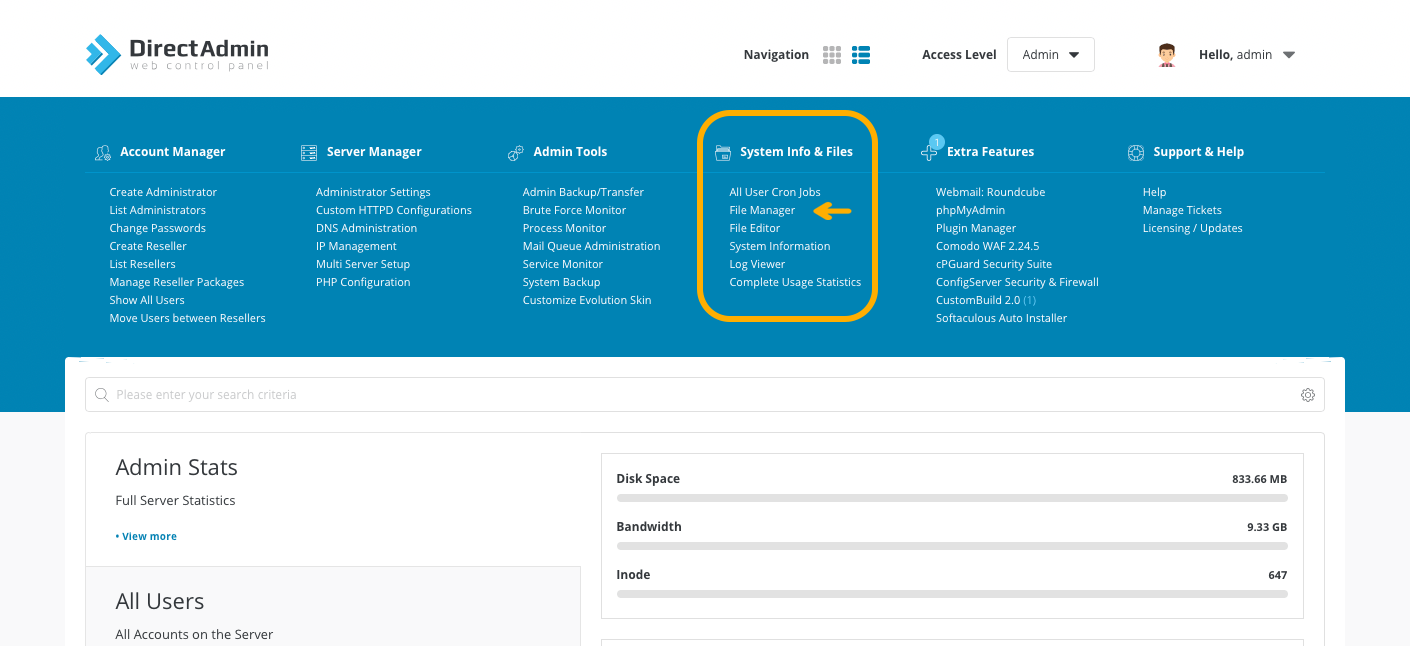Open the Access Level dropdown
This screenshot has width=1410, height=646.
tap(1051, 55)
